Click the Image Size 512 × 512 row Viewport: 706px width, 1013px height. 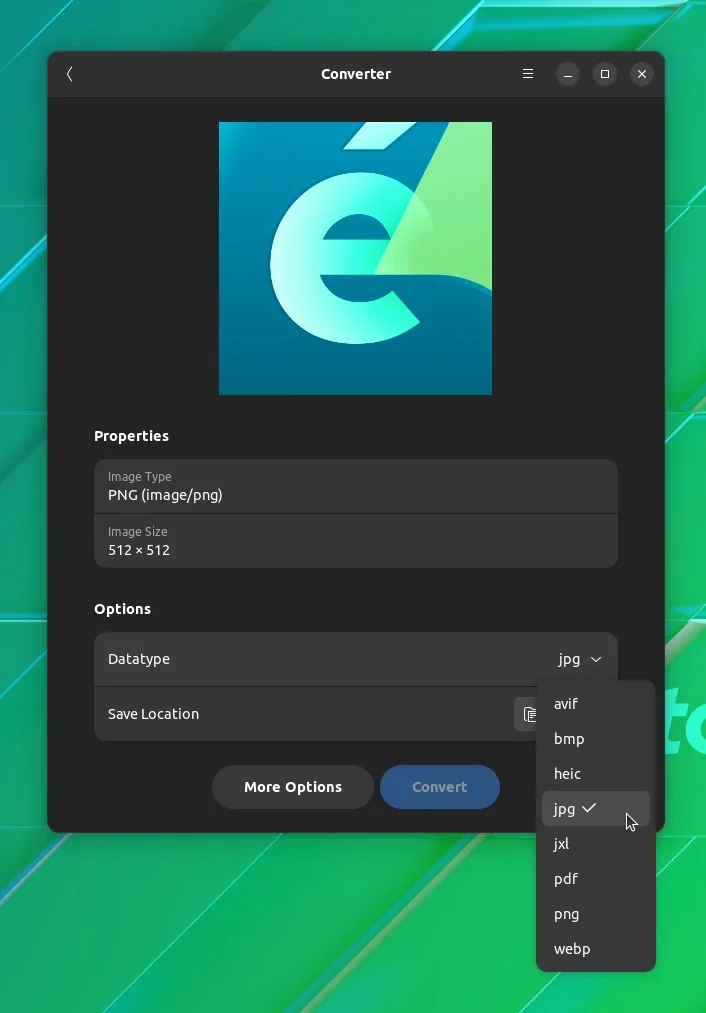click(356, 541)
